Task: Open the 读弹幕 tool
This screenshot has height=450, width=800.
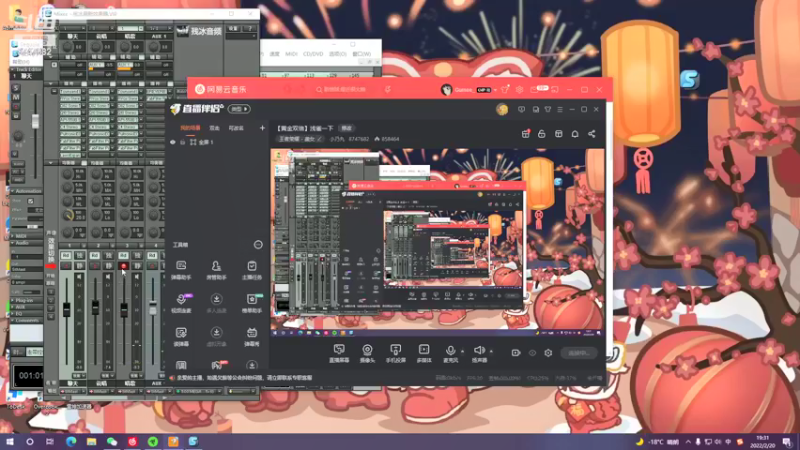Action: pos(181,337)
